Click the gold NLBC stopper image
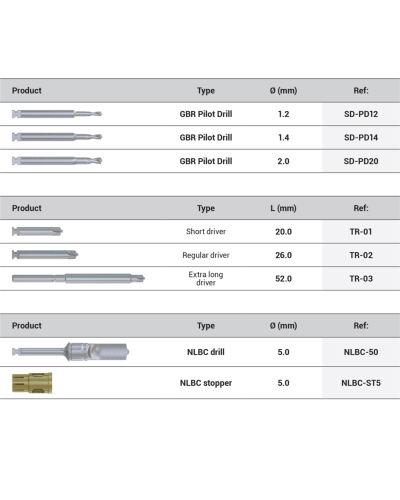400x500 pixels. 32,383
